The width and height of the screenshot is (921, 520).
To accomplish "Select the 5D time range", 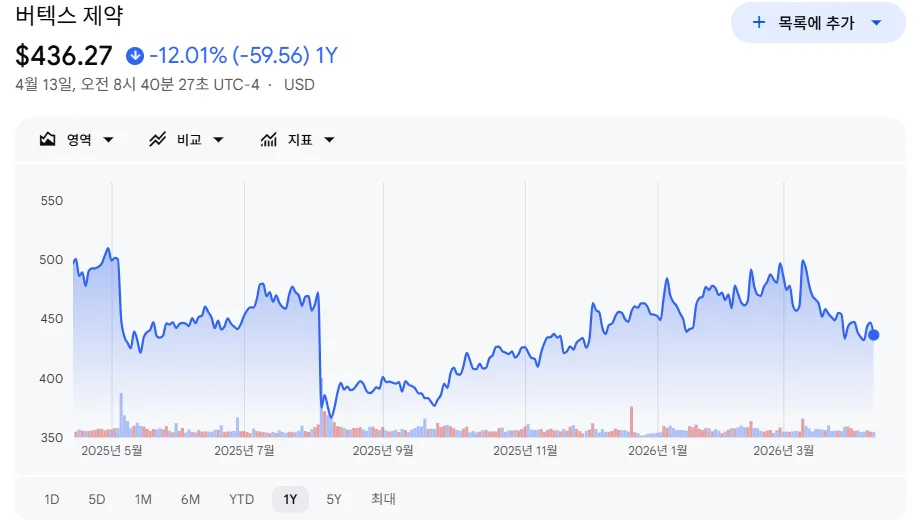I will click(x=97, y=499).
